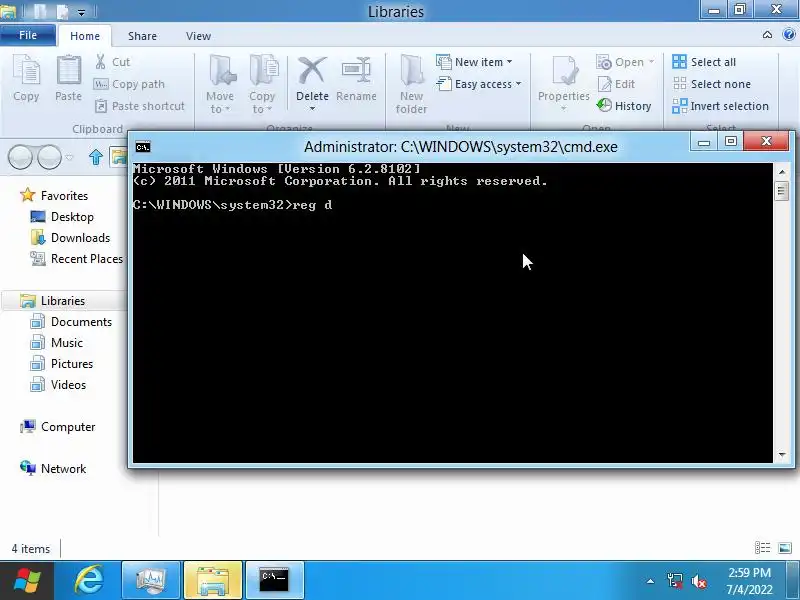Click the taskbar clock 2:59 PM
800x600 pixels.
point(749,581)
